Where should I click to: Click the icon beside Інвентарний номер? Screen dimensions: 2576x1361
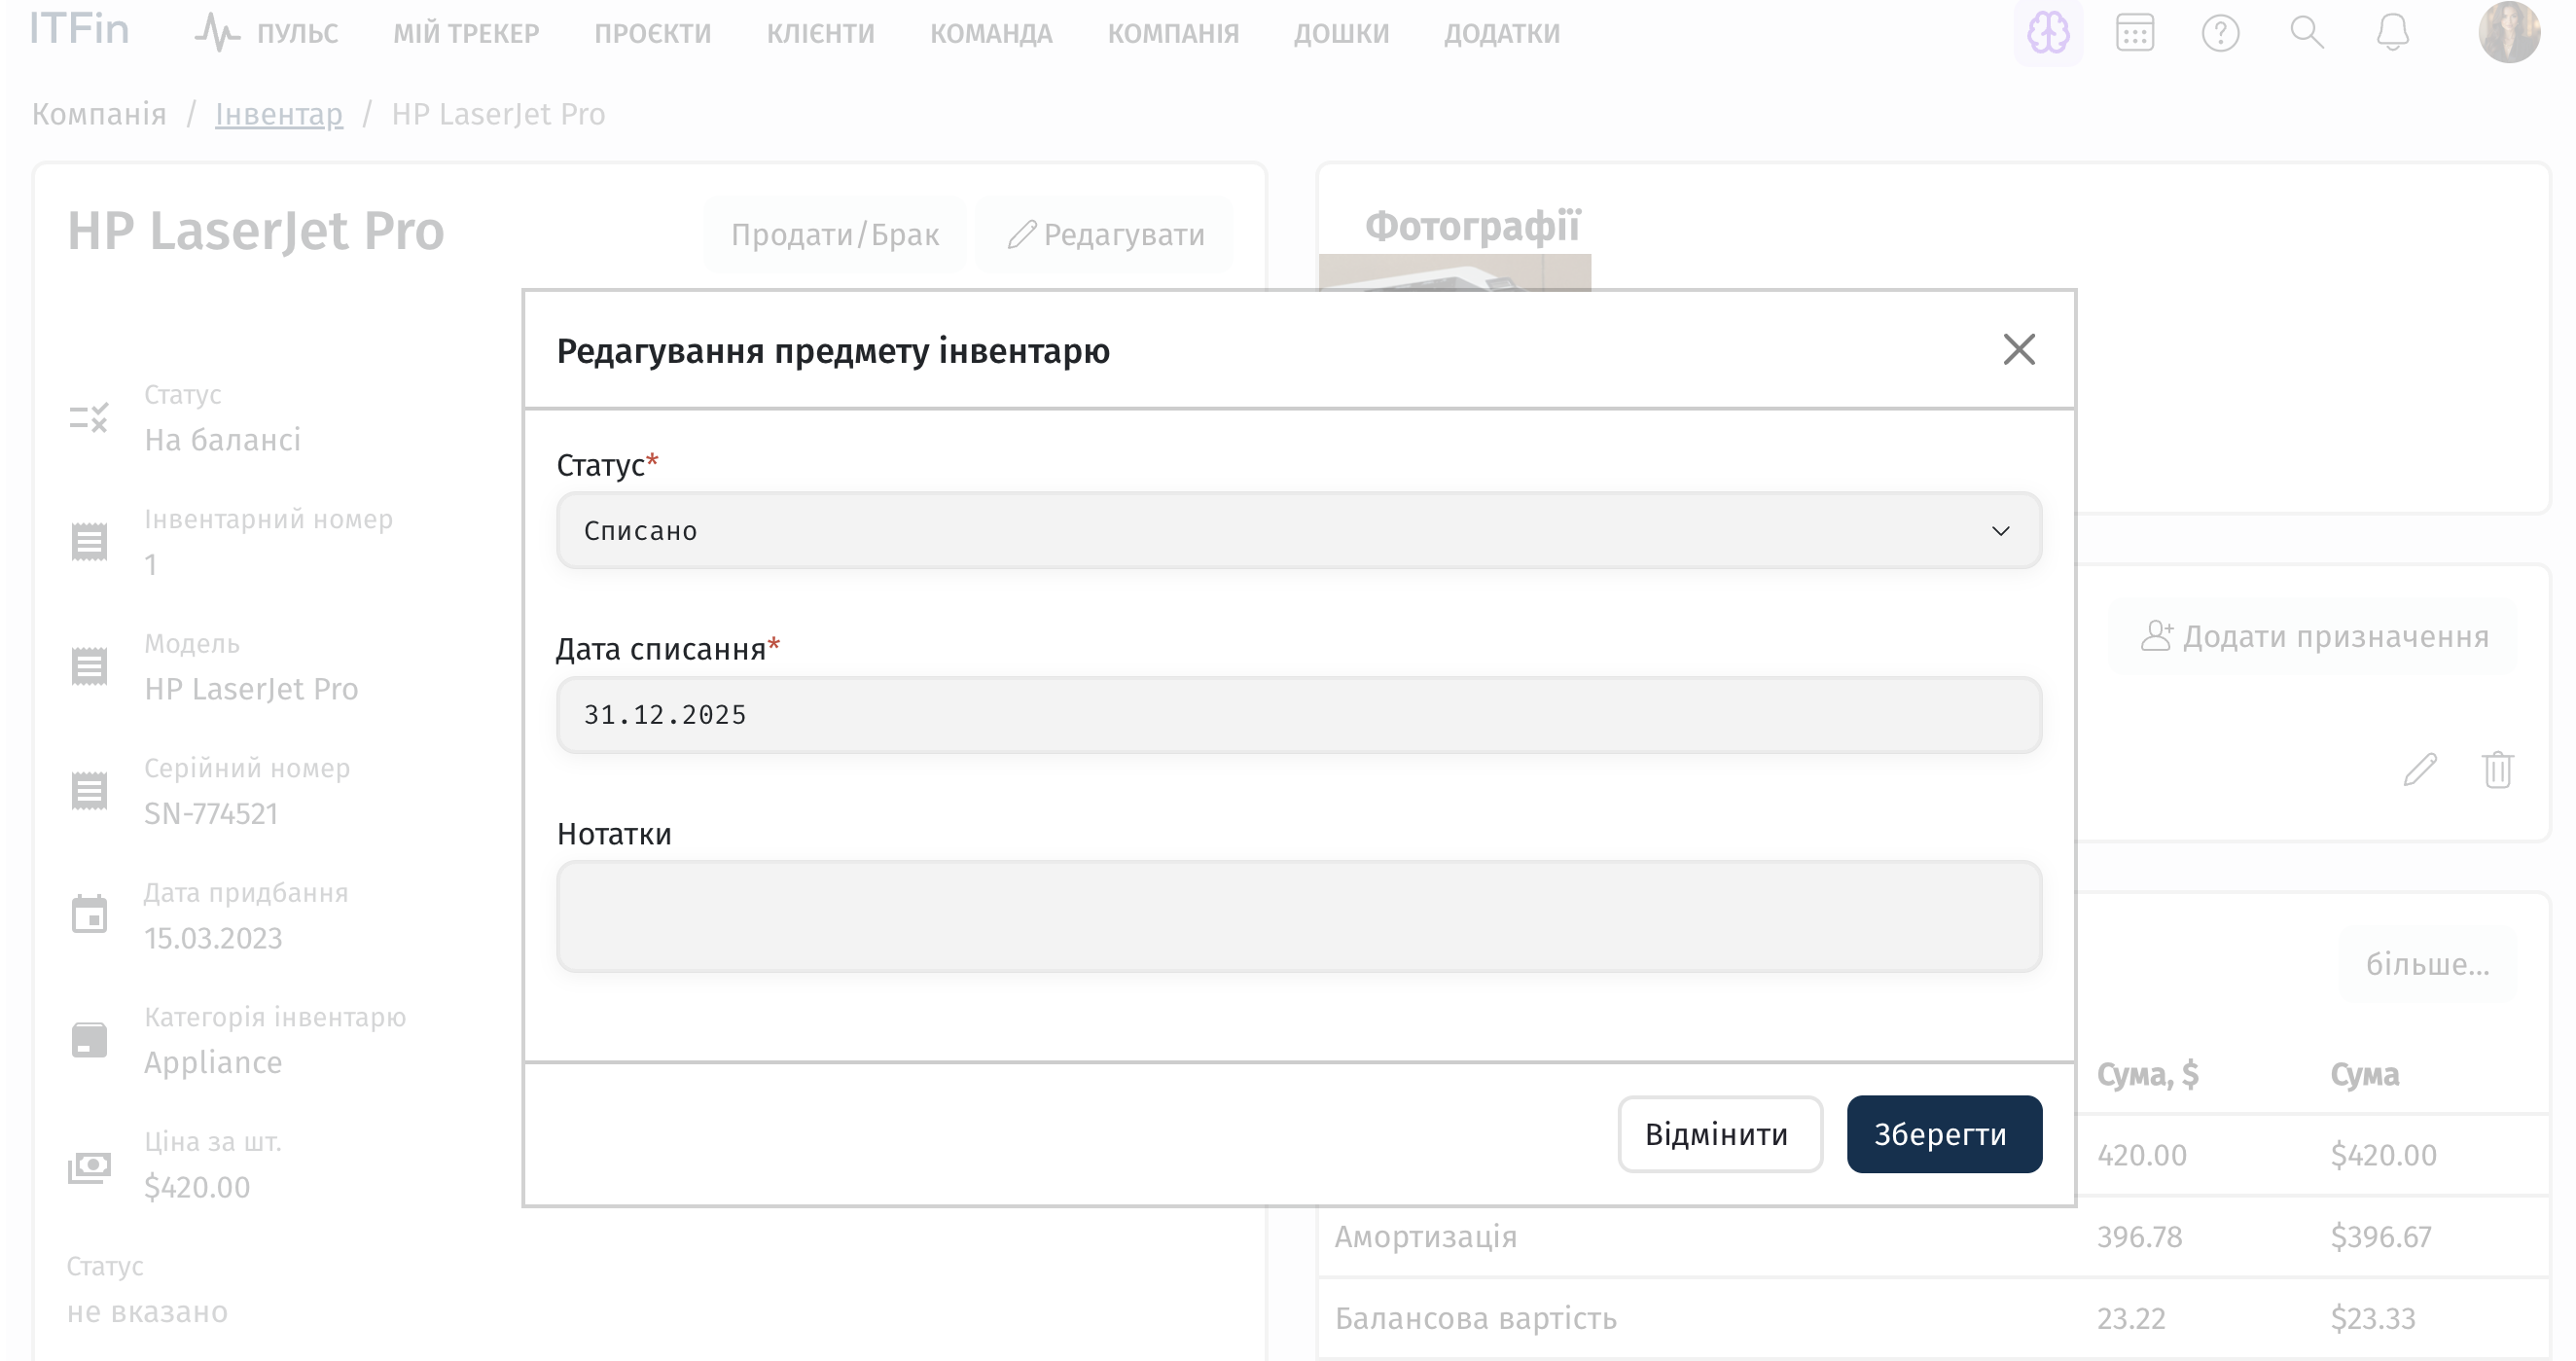click(89, 542)
